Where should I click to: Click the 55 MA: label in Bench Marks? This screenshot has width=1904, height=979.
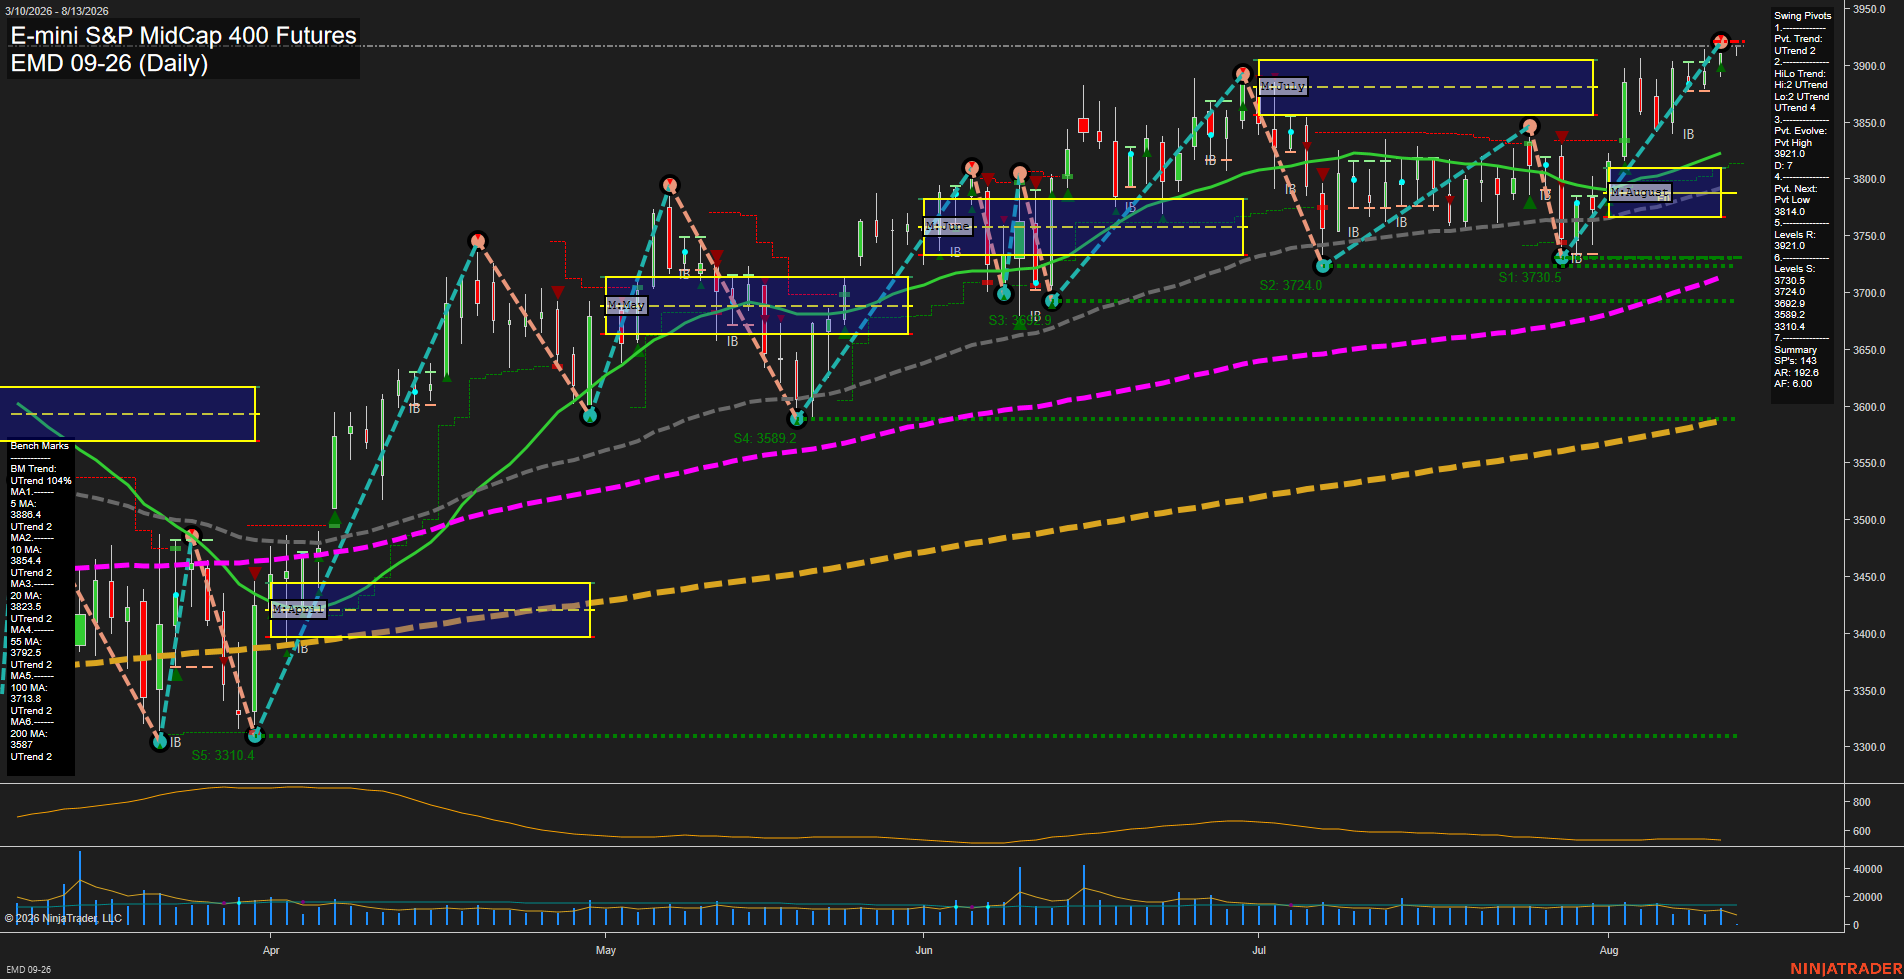26,642
